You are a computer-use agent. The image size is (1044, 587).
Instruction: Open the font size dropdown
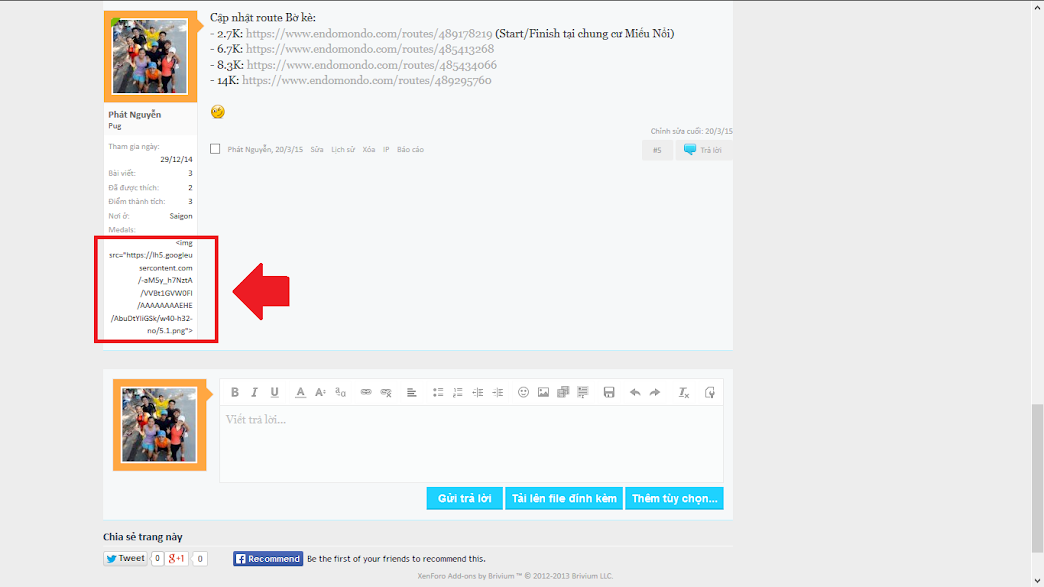pyautogui.click(x=321, y=393)
